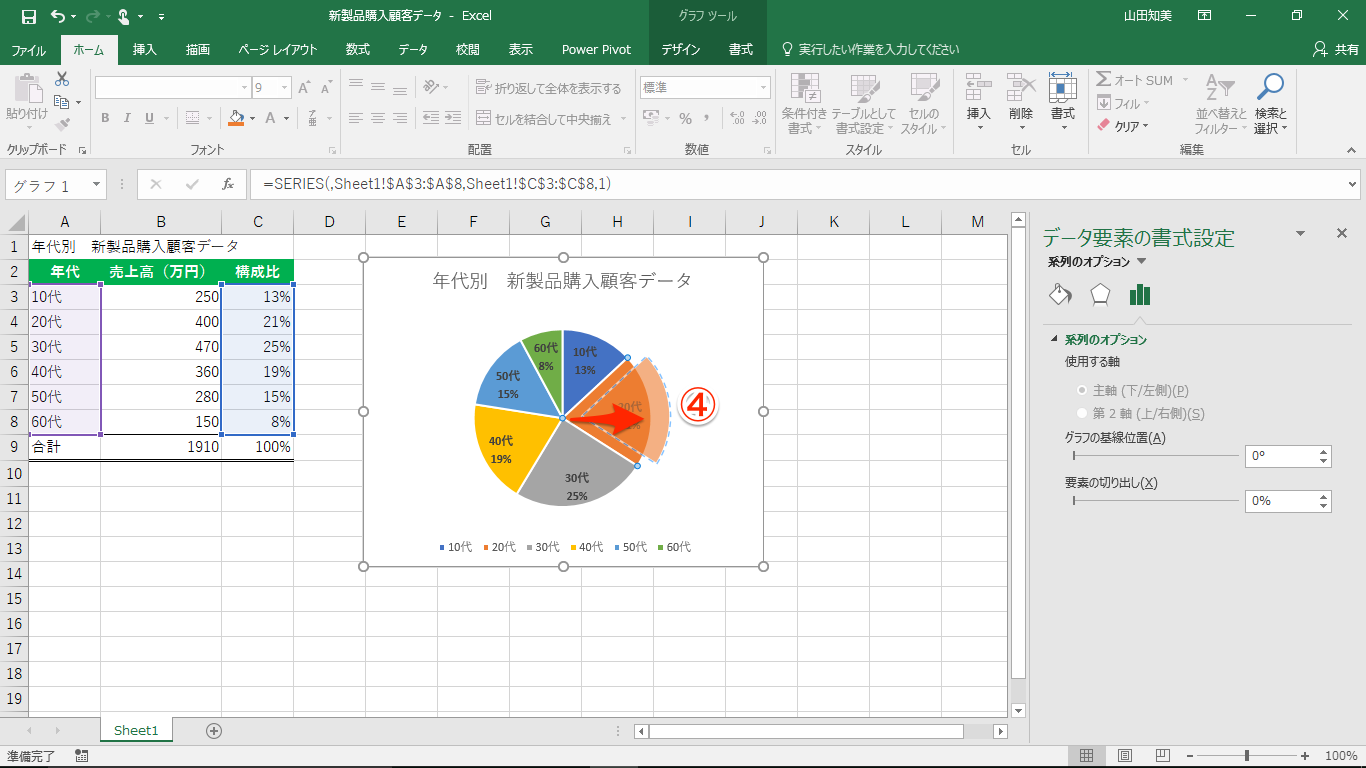The image size is (1366, 768).
Task: Click the Insert Function fx icon
Action: pos(228,185)
